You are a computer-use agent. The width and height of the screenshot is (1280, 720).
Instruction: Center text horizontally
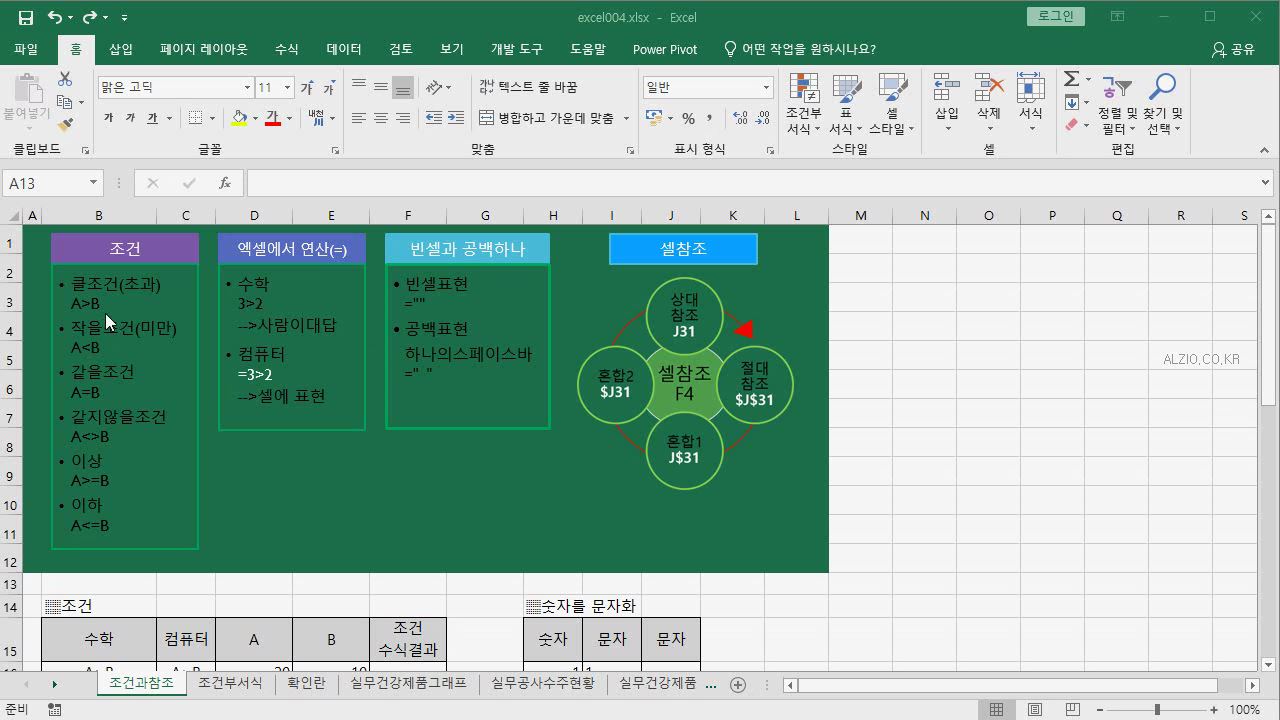click(x=381, y=118)
